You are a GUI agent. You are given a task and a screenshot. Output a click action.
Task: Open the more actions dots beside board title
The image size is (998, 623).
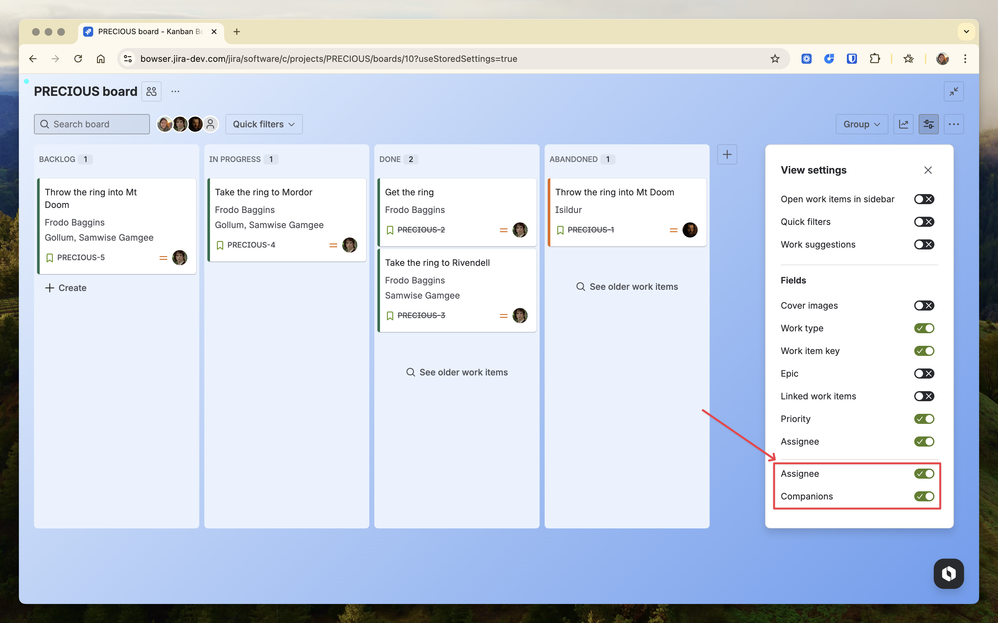point(175,92)
